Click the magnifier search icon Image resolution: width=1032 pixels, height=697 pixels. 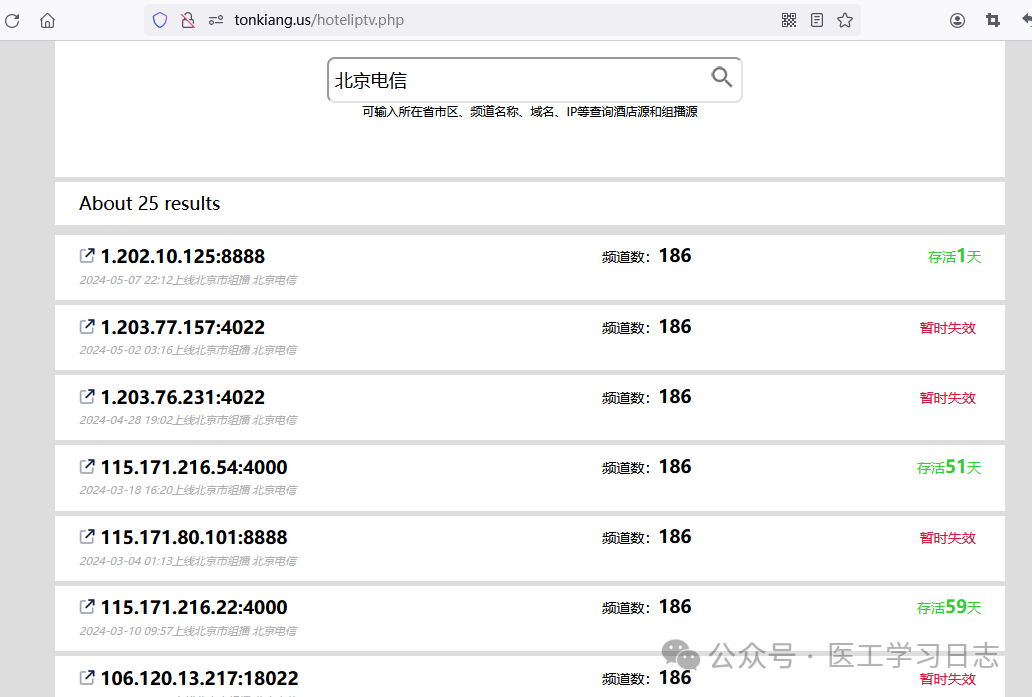(x=722, y=77)
